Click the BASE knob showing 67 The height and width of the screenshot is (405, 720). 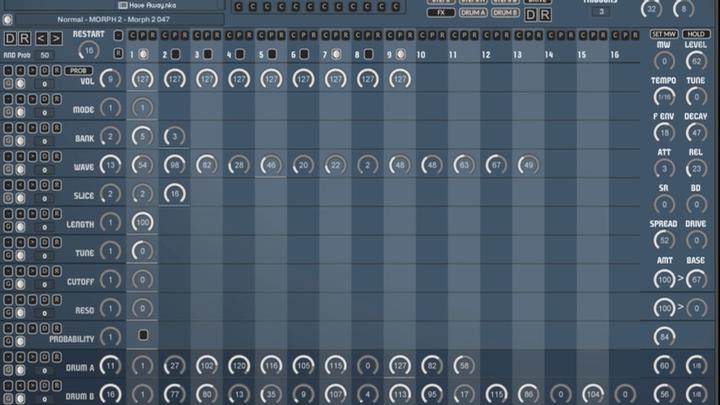[x=696, y=280]
